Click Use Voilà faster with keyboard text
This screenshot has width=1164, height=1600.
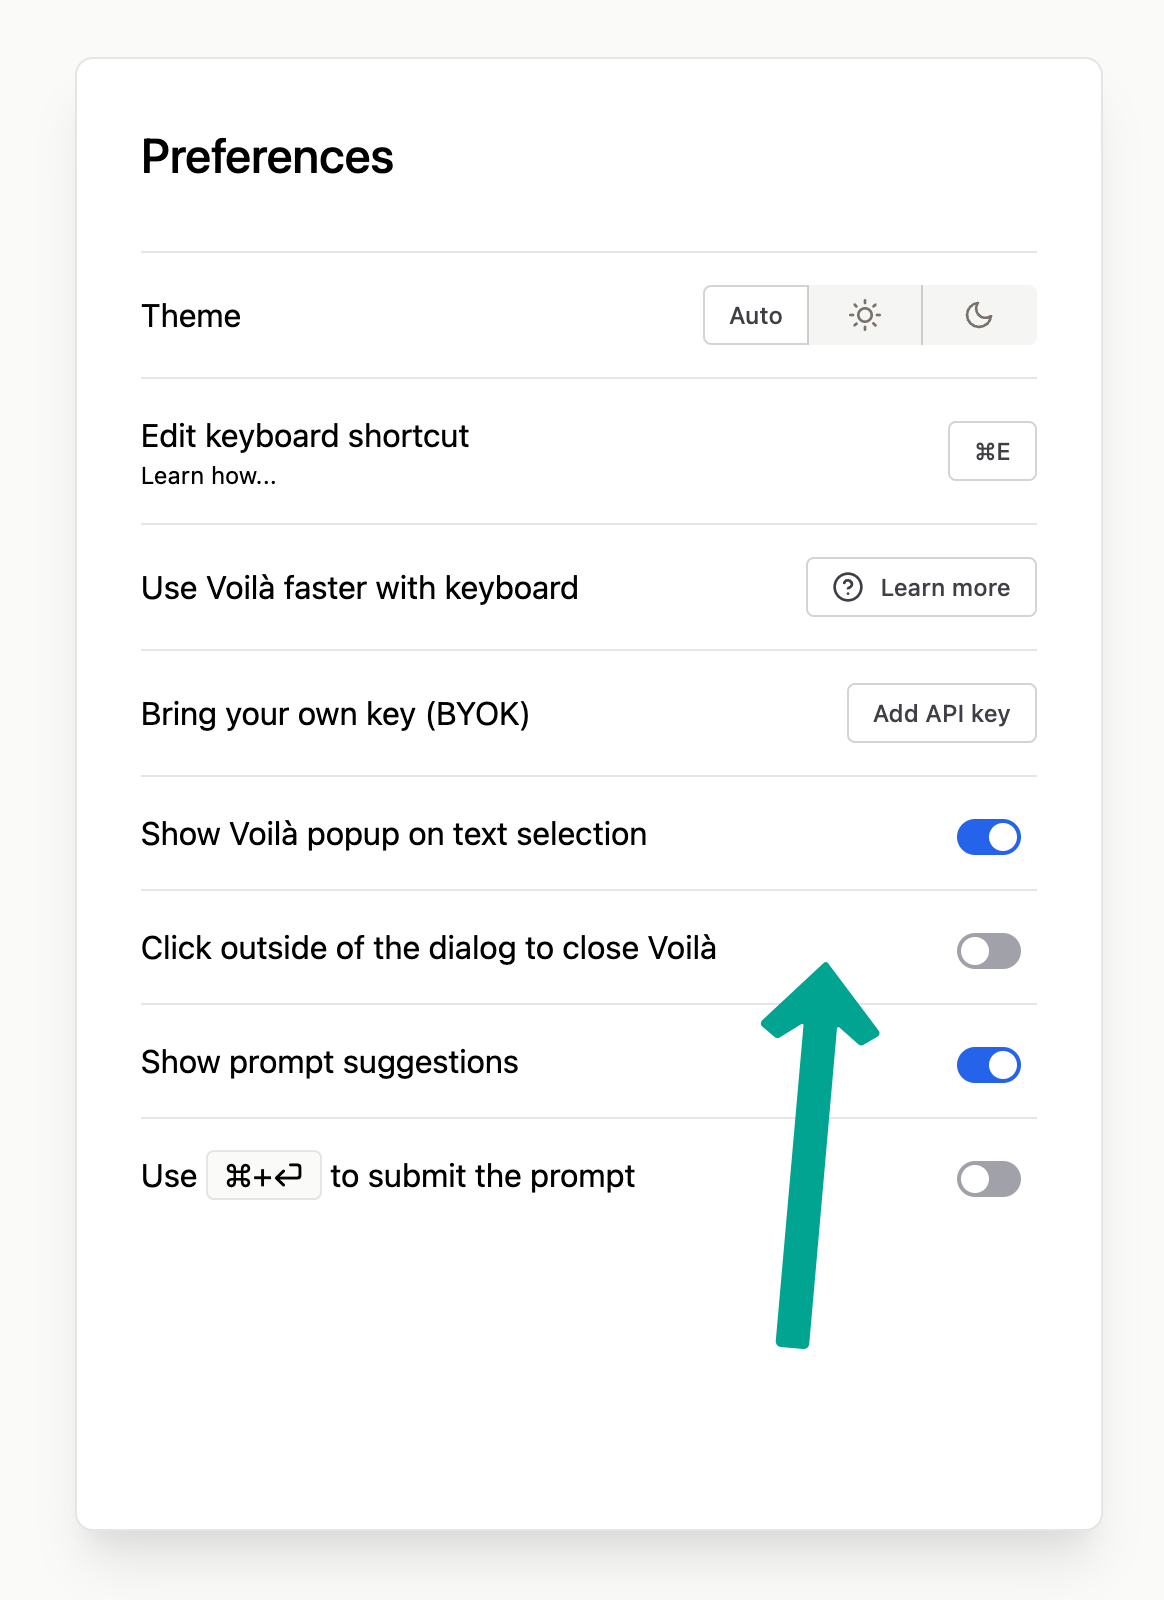(360, 588)
